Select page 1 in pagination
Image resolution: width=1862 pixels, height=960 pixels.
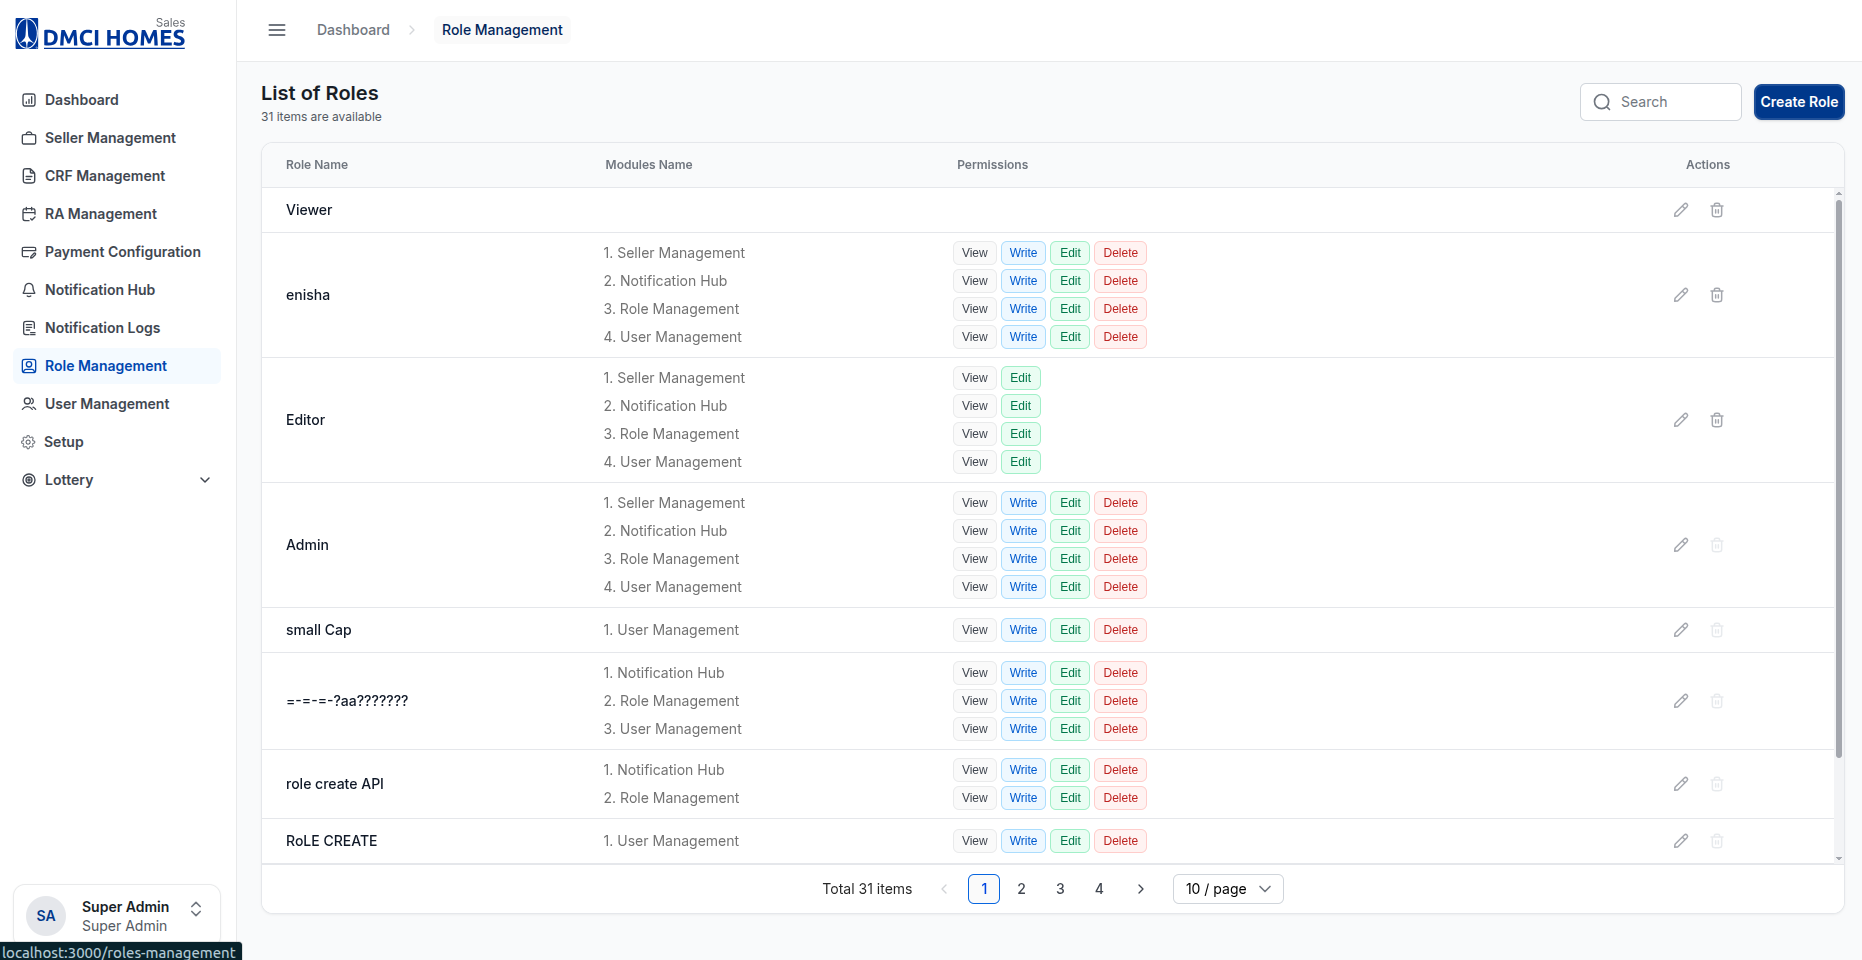tap(984, 889)
